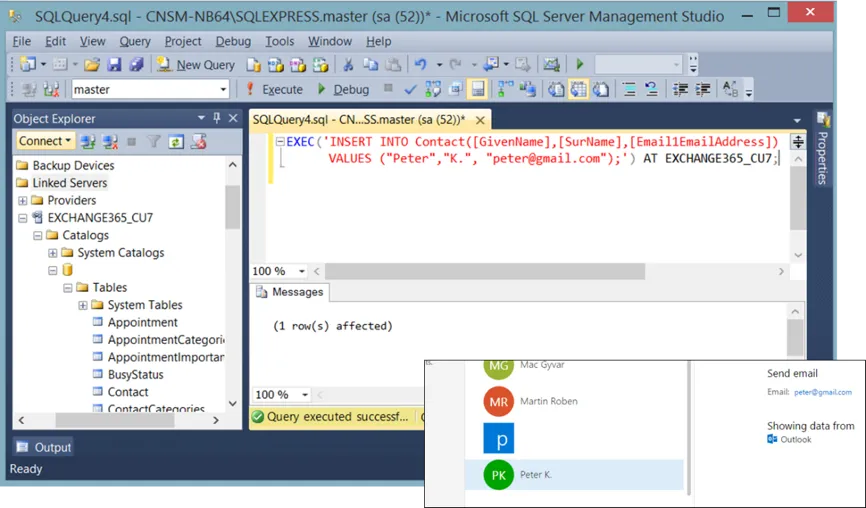
Task: Cut selection with the scissors icon
Action: click(x=348, y=65)
